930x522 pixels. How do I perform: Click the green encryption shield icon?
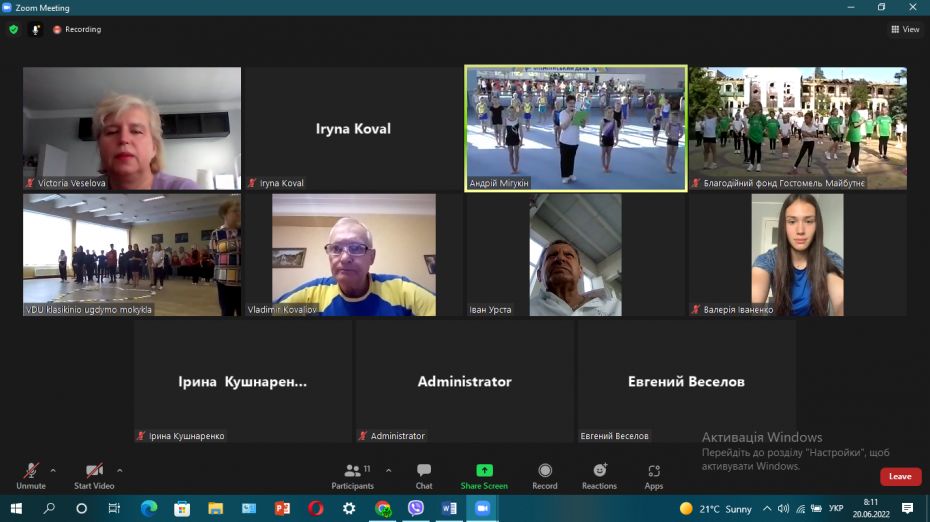click(13, 29)
